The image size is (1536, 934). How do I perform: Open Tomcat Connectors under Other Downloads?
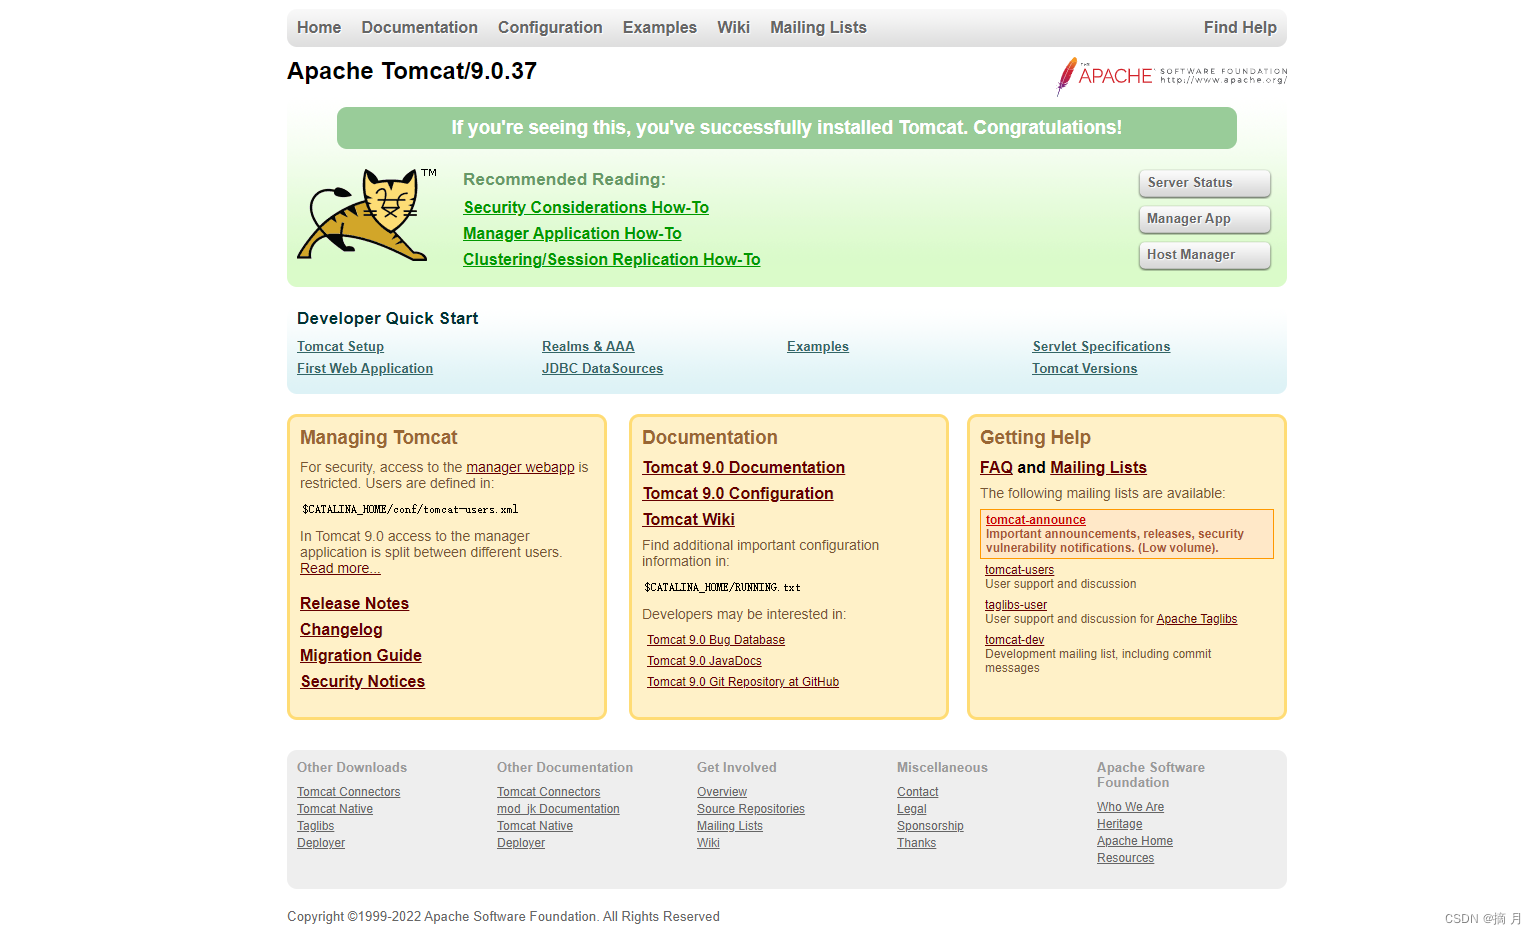point(348,792)
